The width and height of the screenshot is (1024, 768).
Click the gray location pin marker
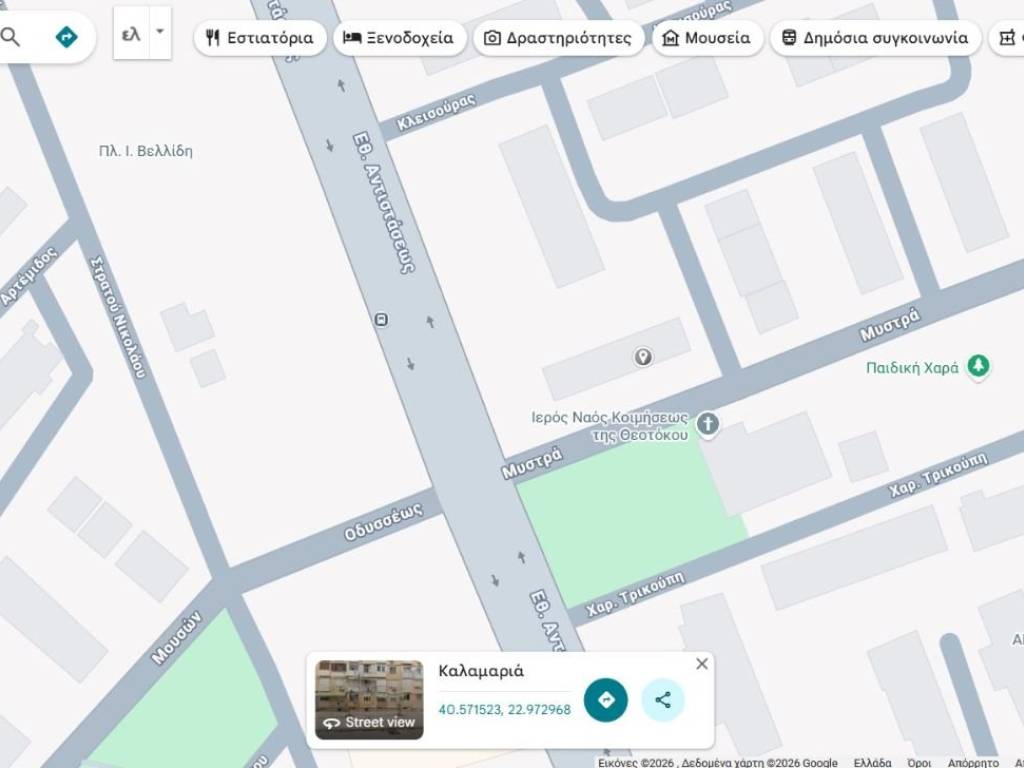(644, 356)
